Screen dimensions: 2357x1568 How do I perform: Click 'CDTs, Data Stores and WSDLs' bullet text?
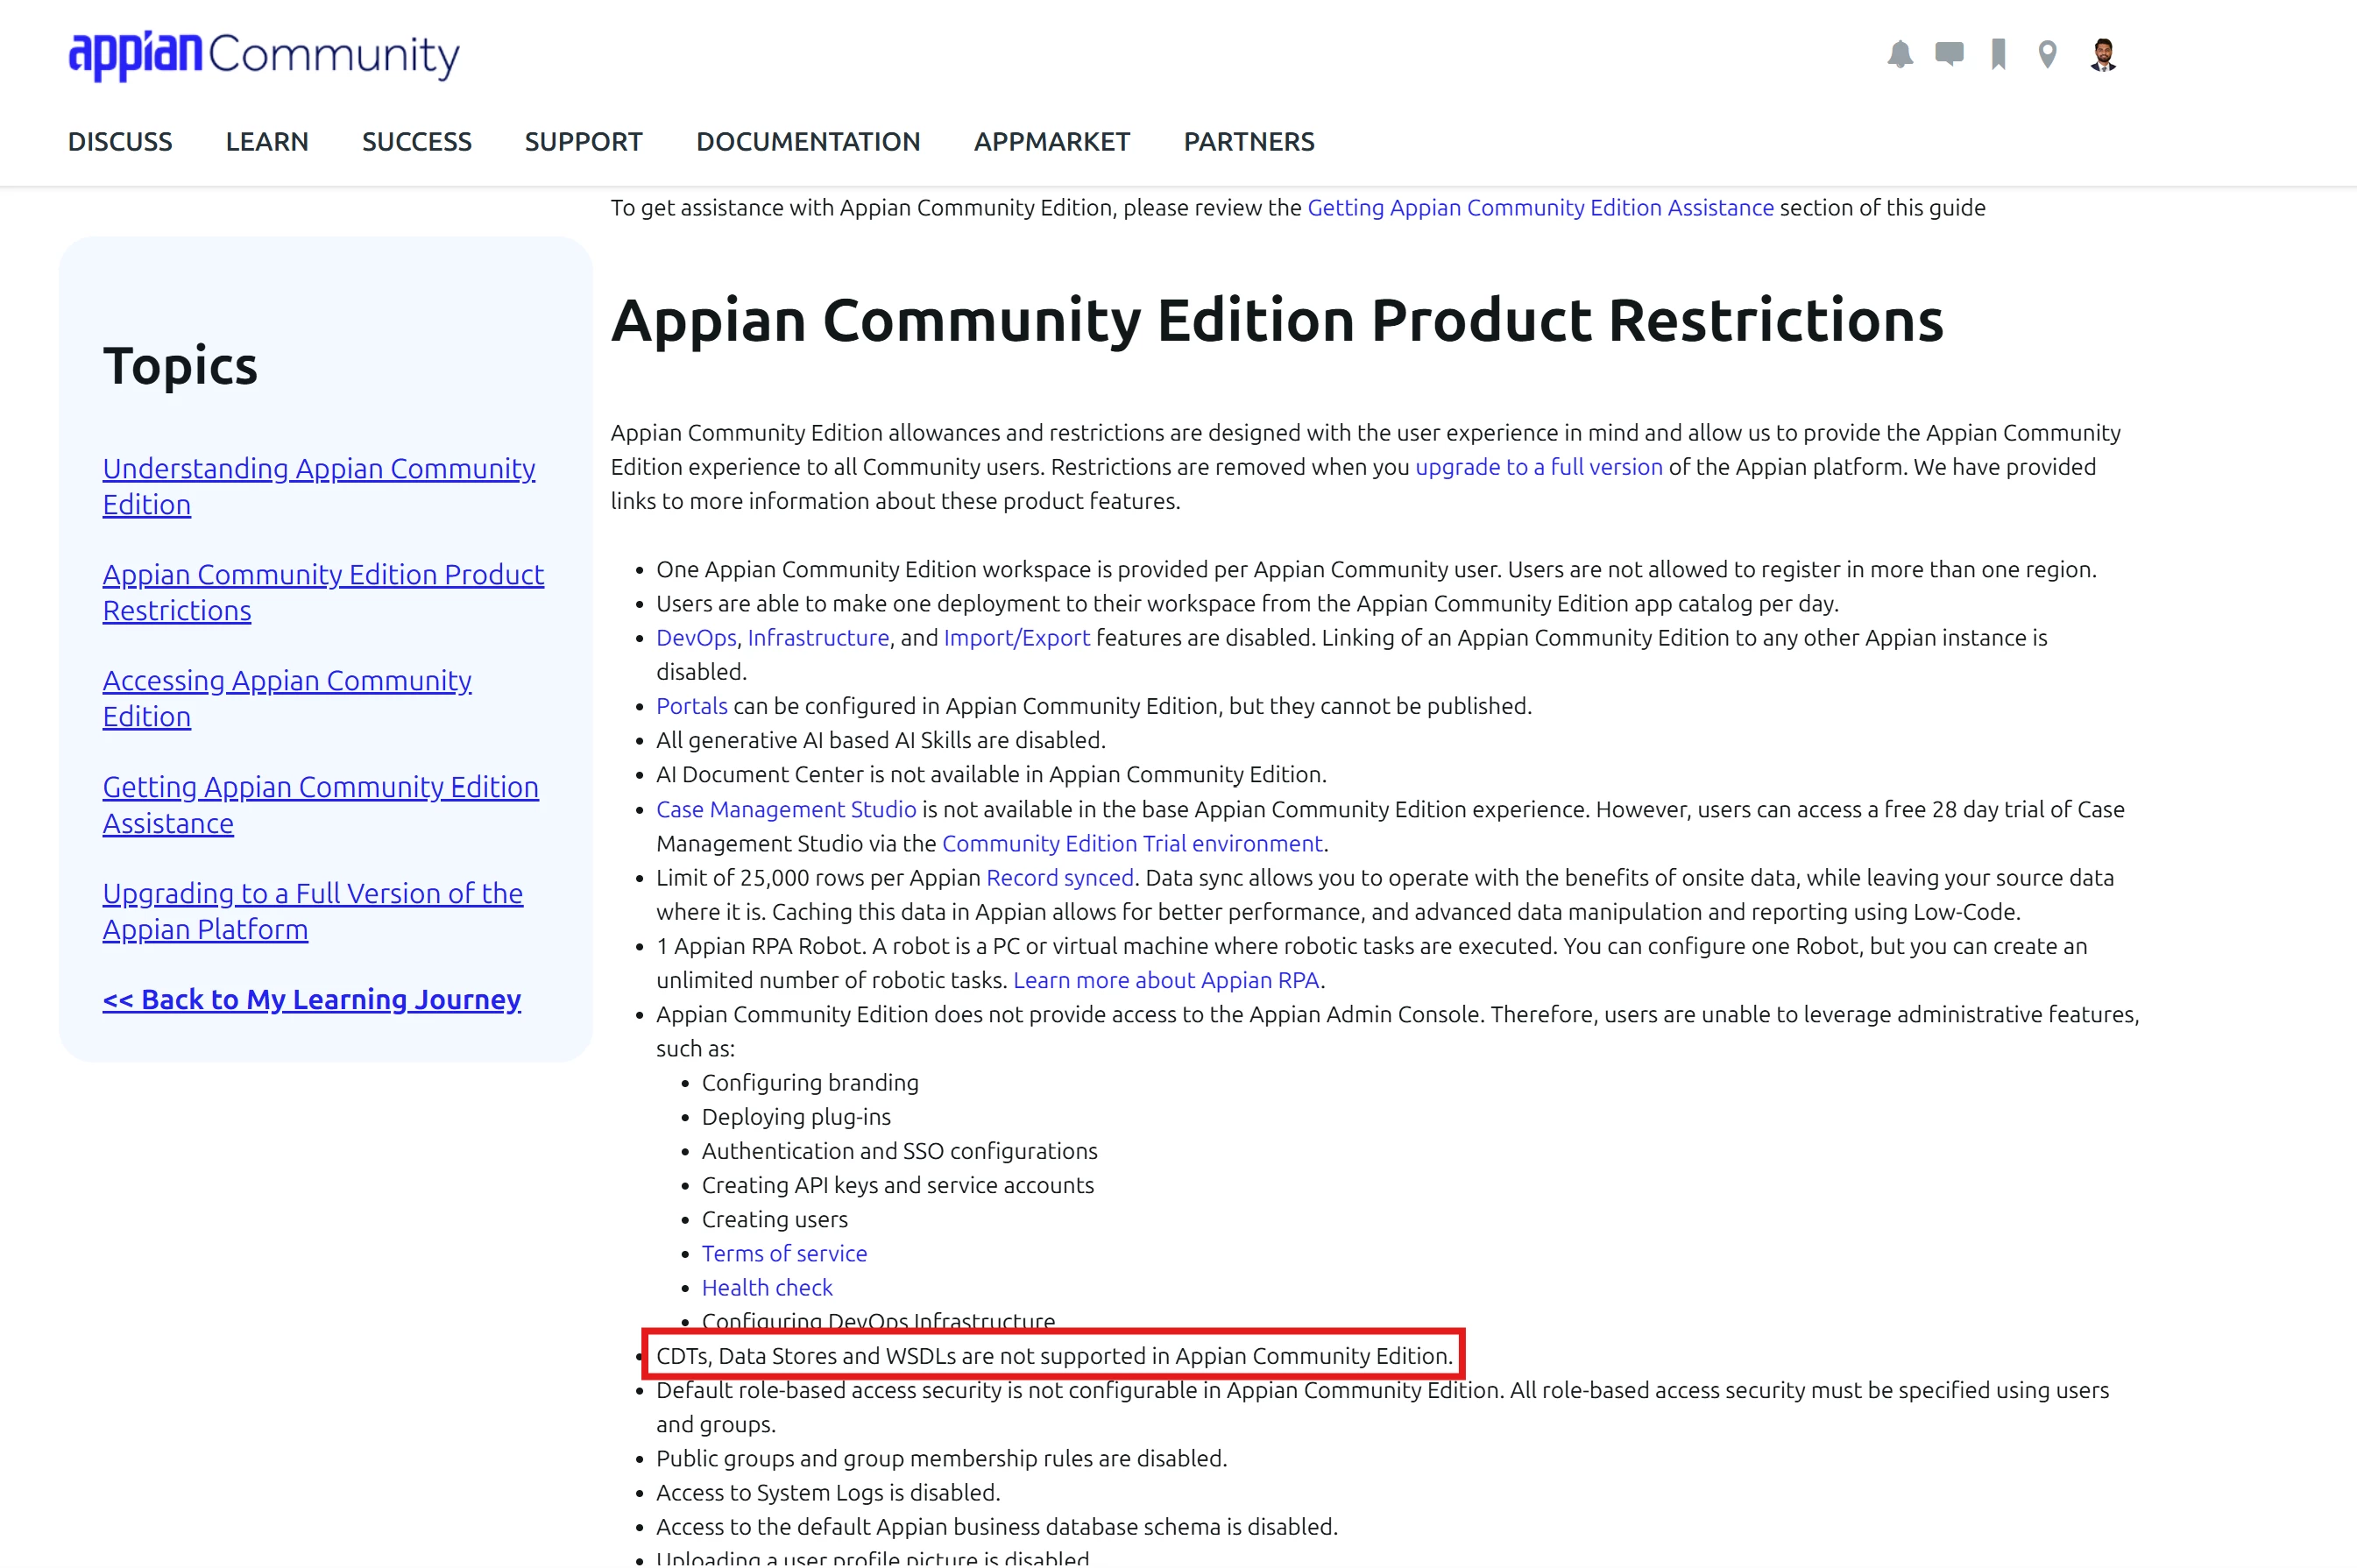pyautogui.click(x=1054, y=1356)
